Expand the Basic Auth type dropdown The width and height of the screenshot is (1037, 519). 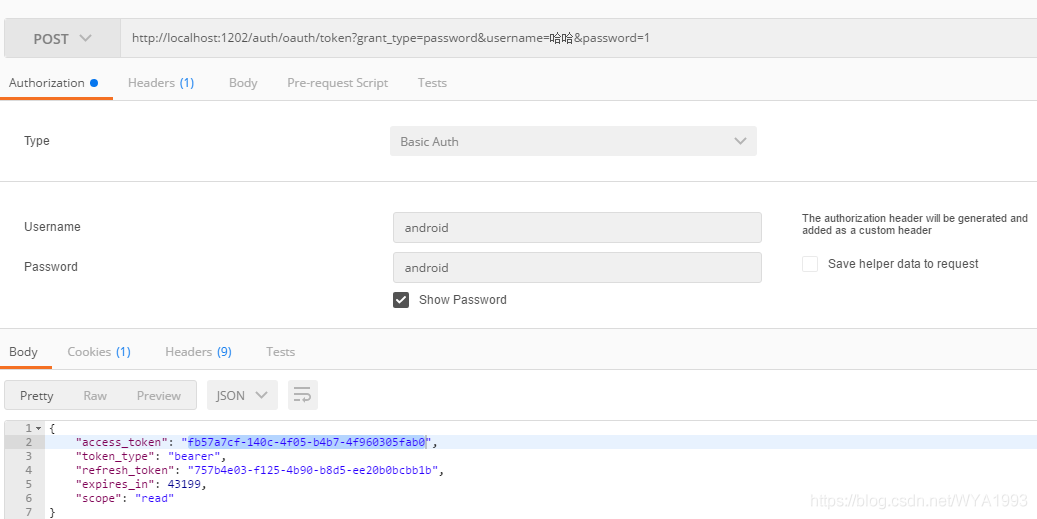(573, 141)
